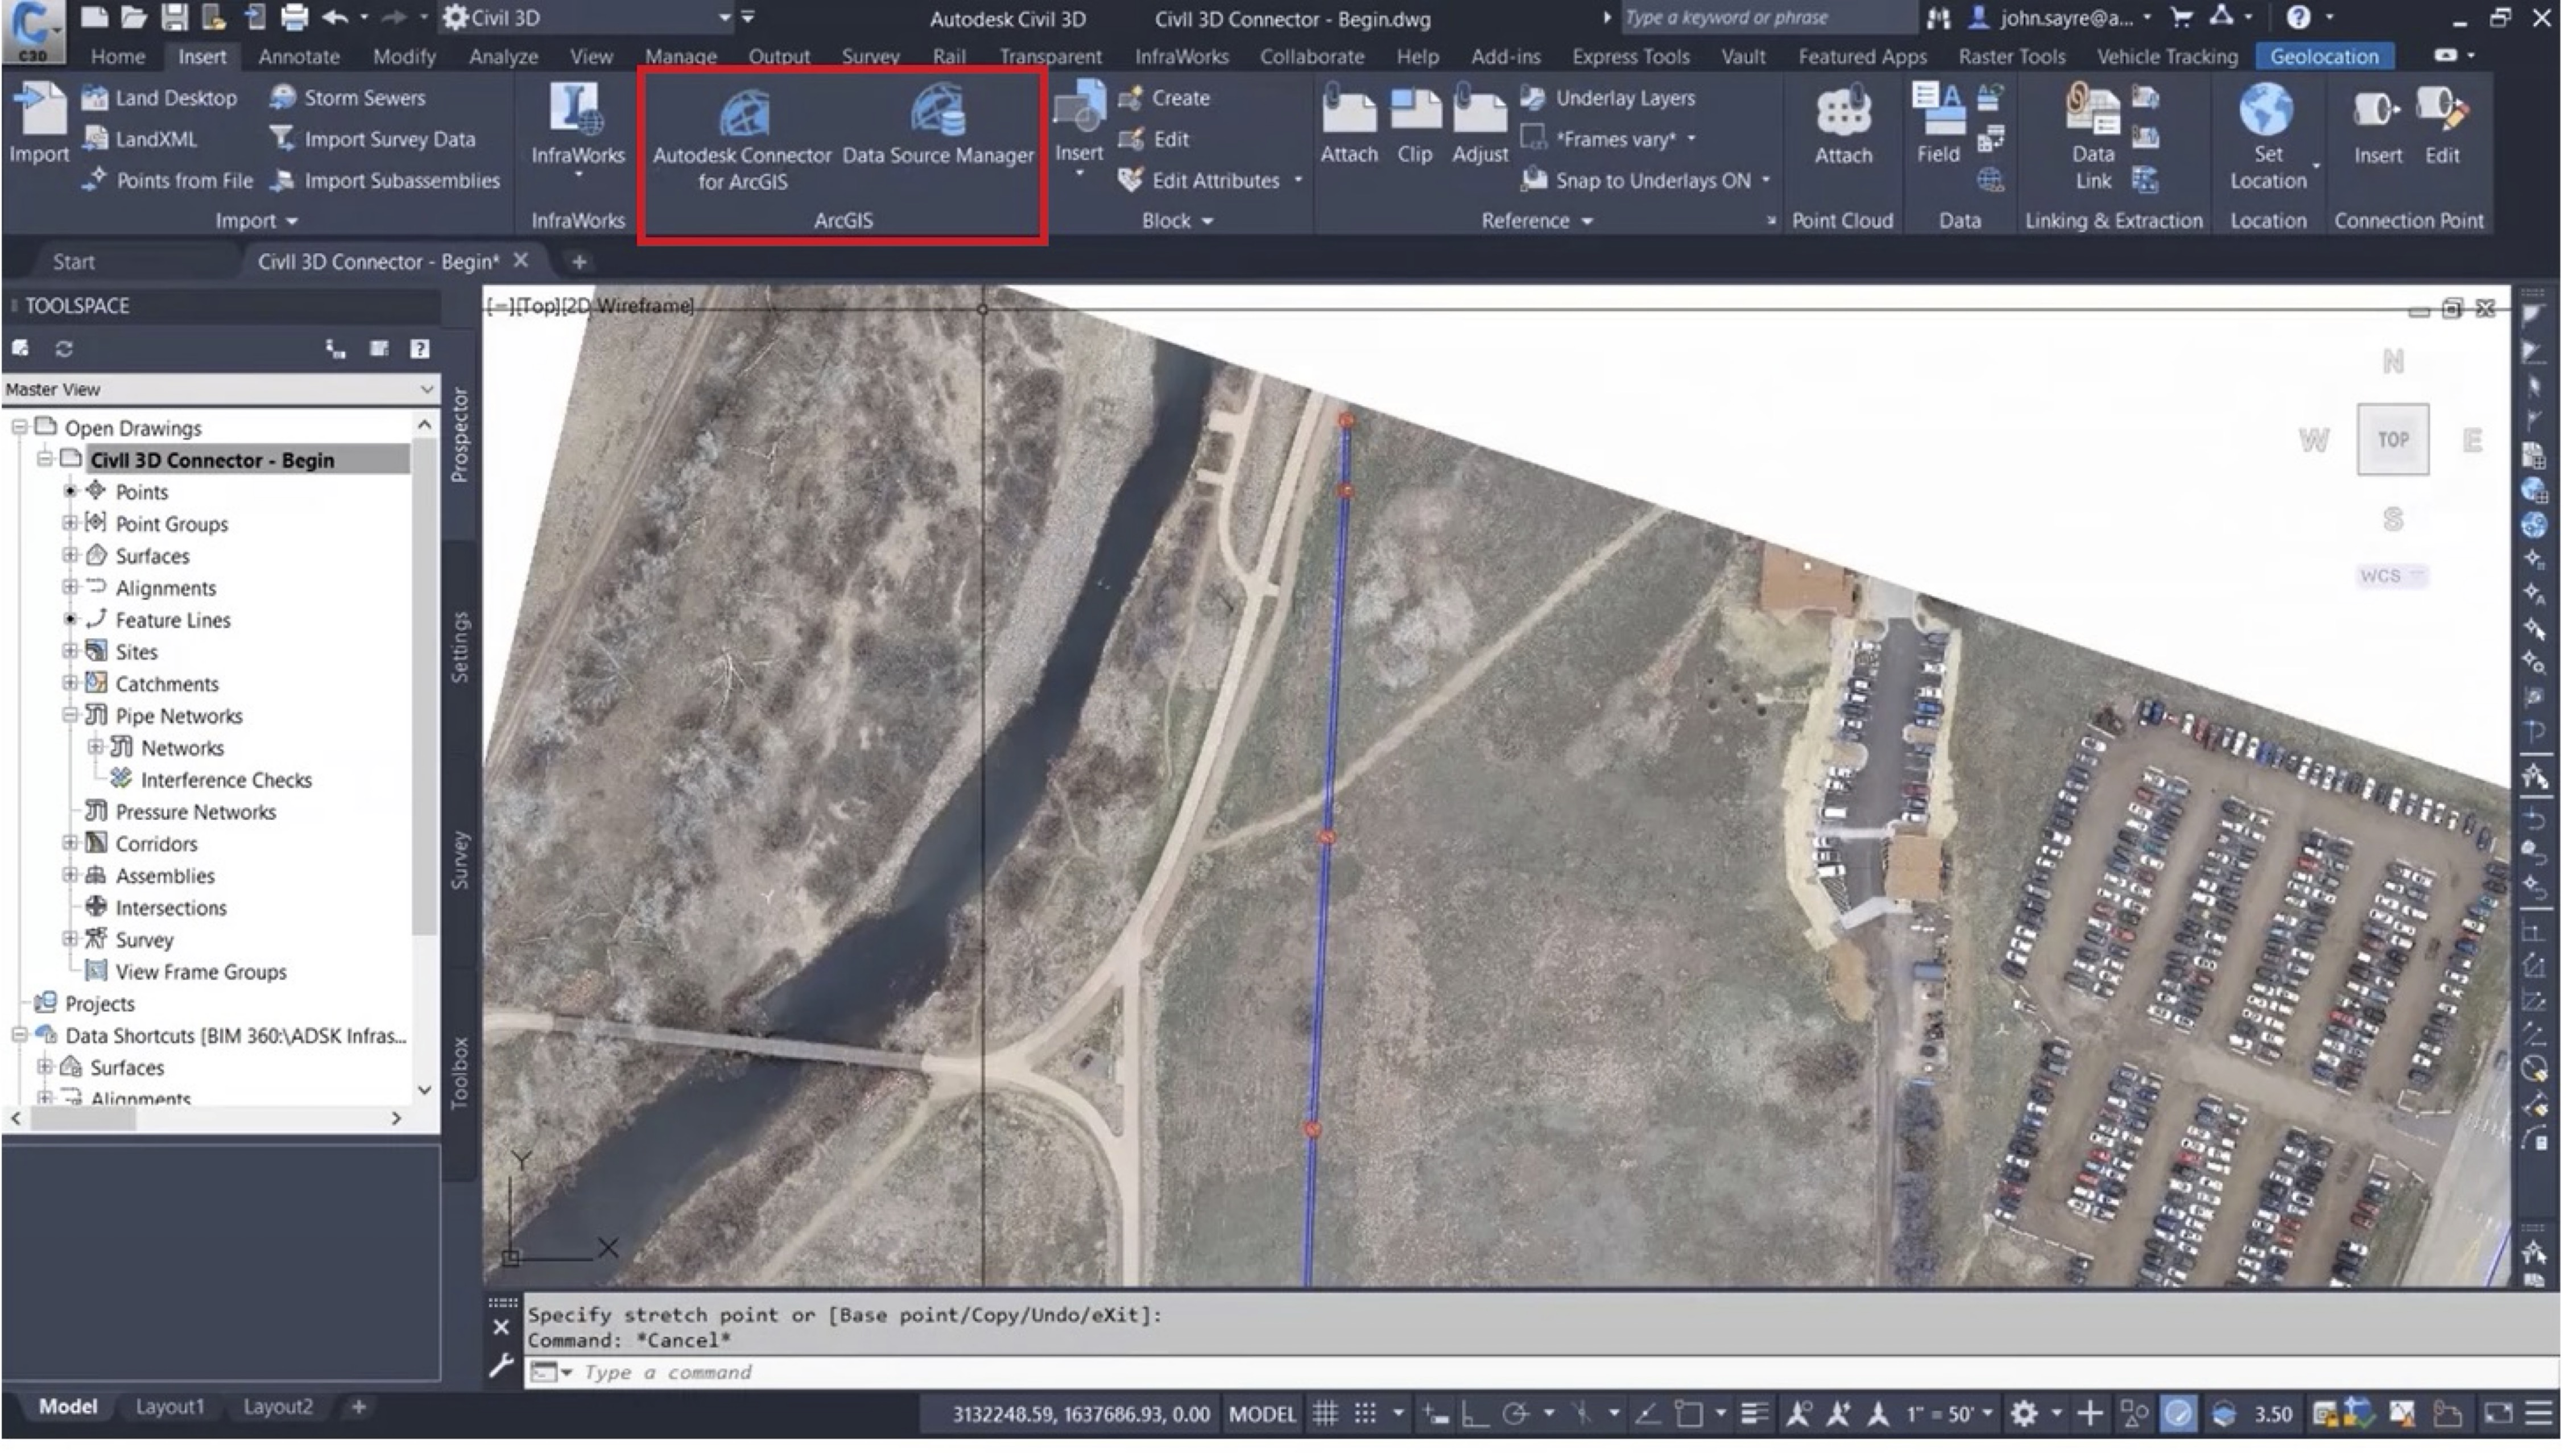Import Points from File

[x=169, y=181]
